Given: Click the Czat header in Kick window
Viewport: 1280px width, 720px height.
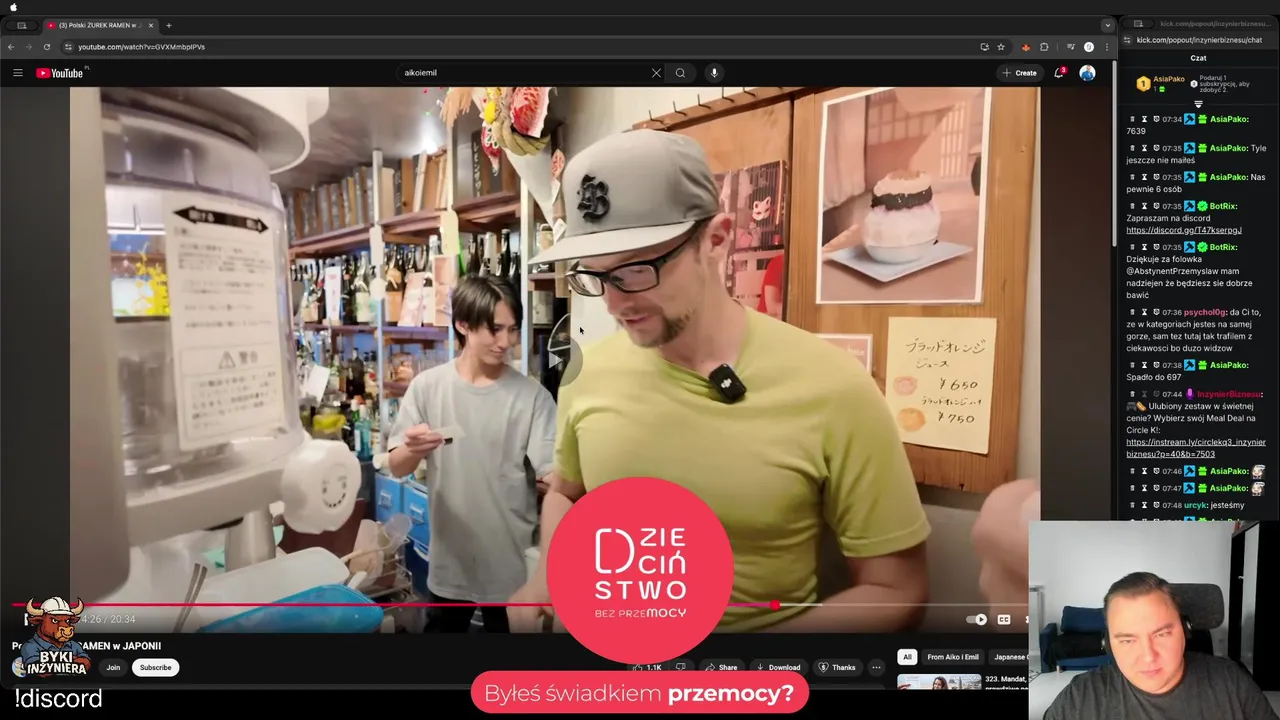Looking at the screenshot, I should point(1198,58).
